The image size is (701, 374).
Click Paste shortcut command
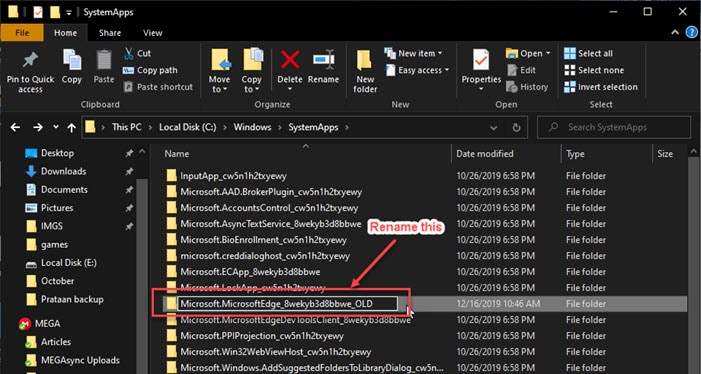tap(158, 87)
